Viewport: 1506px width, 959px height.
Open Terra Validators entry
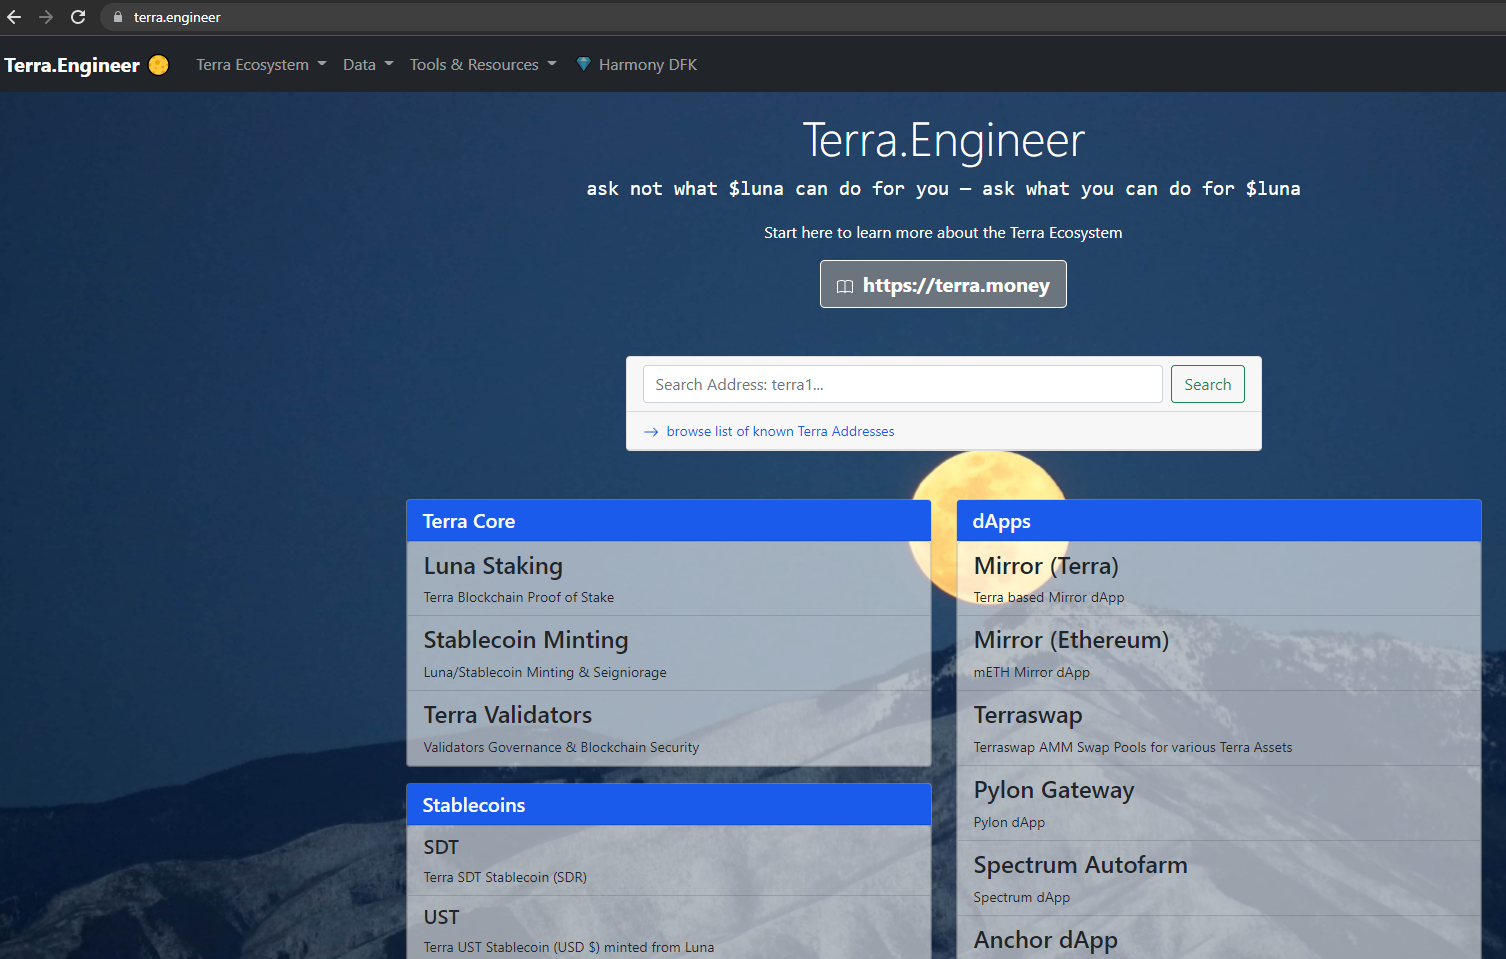pos(668,728)
